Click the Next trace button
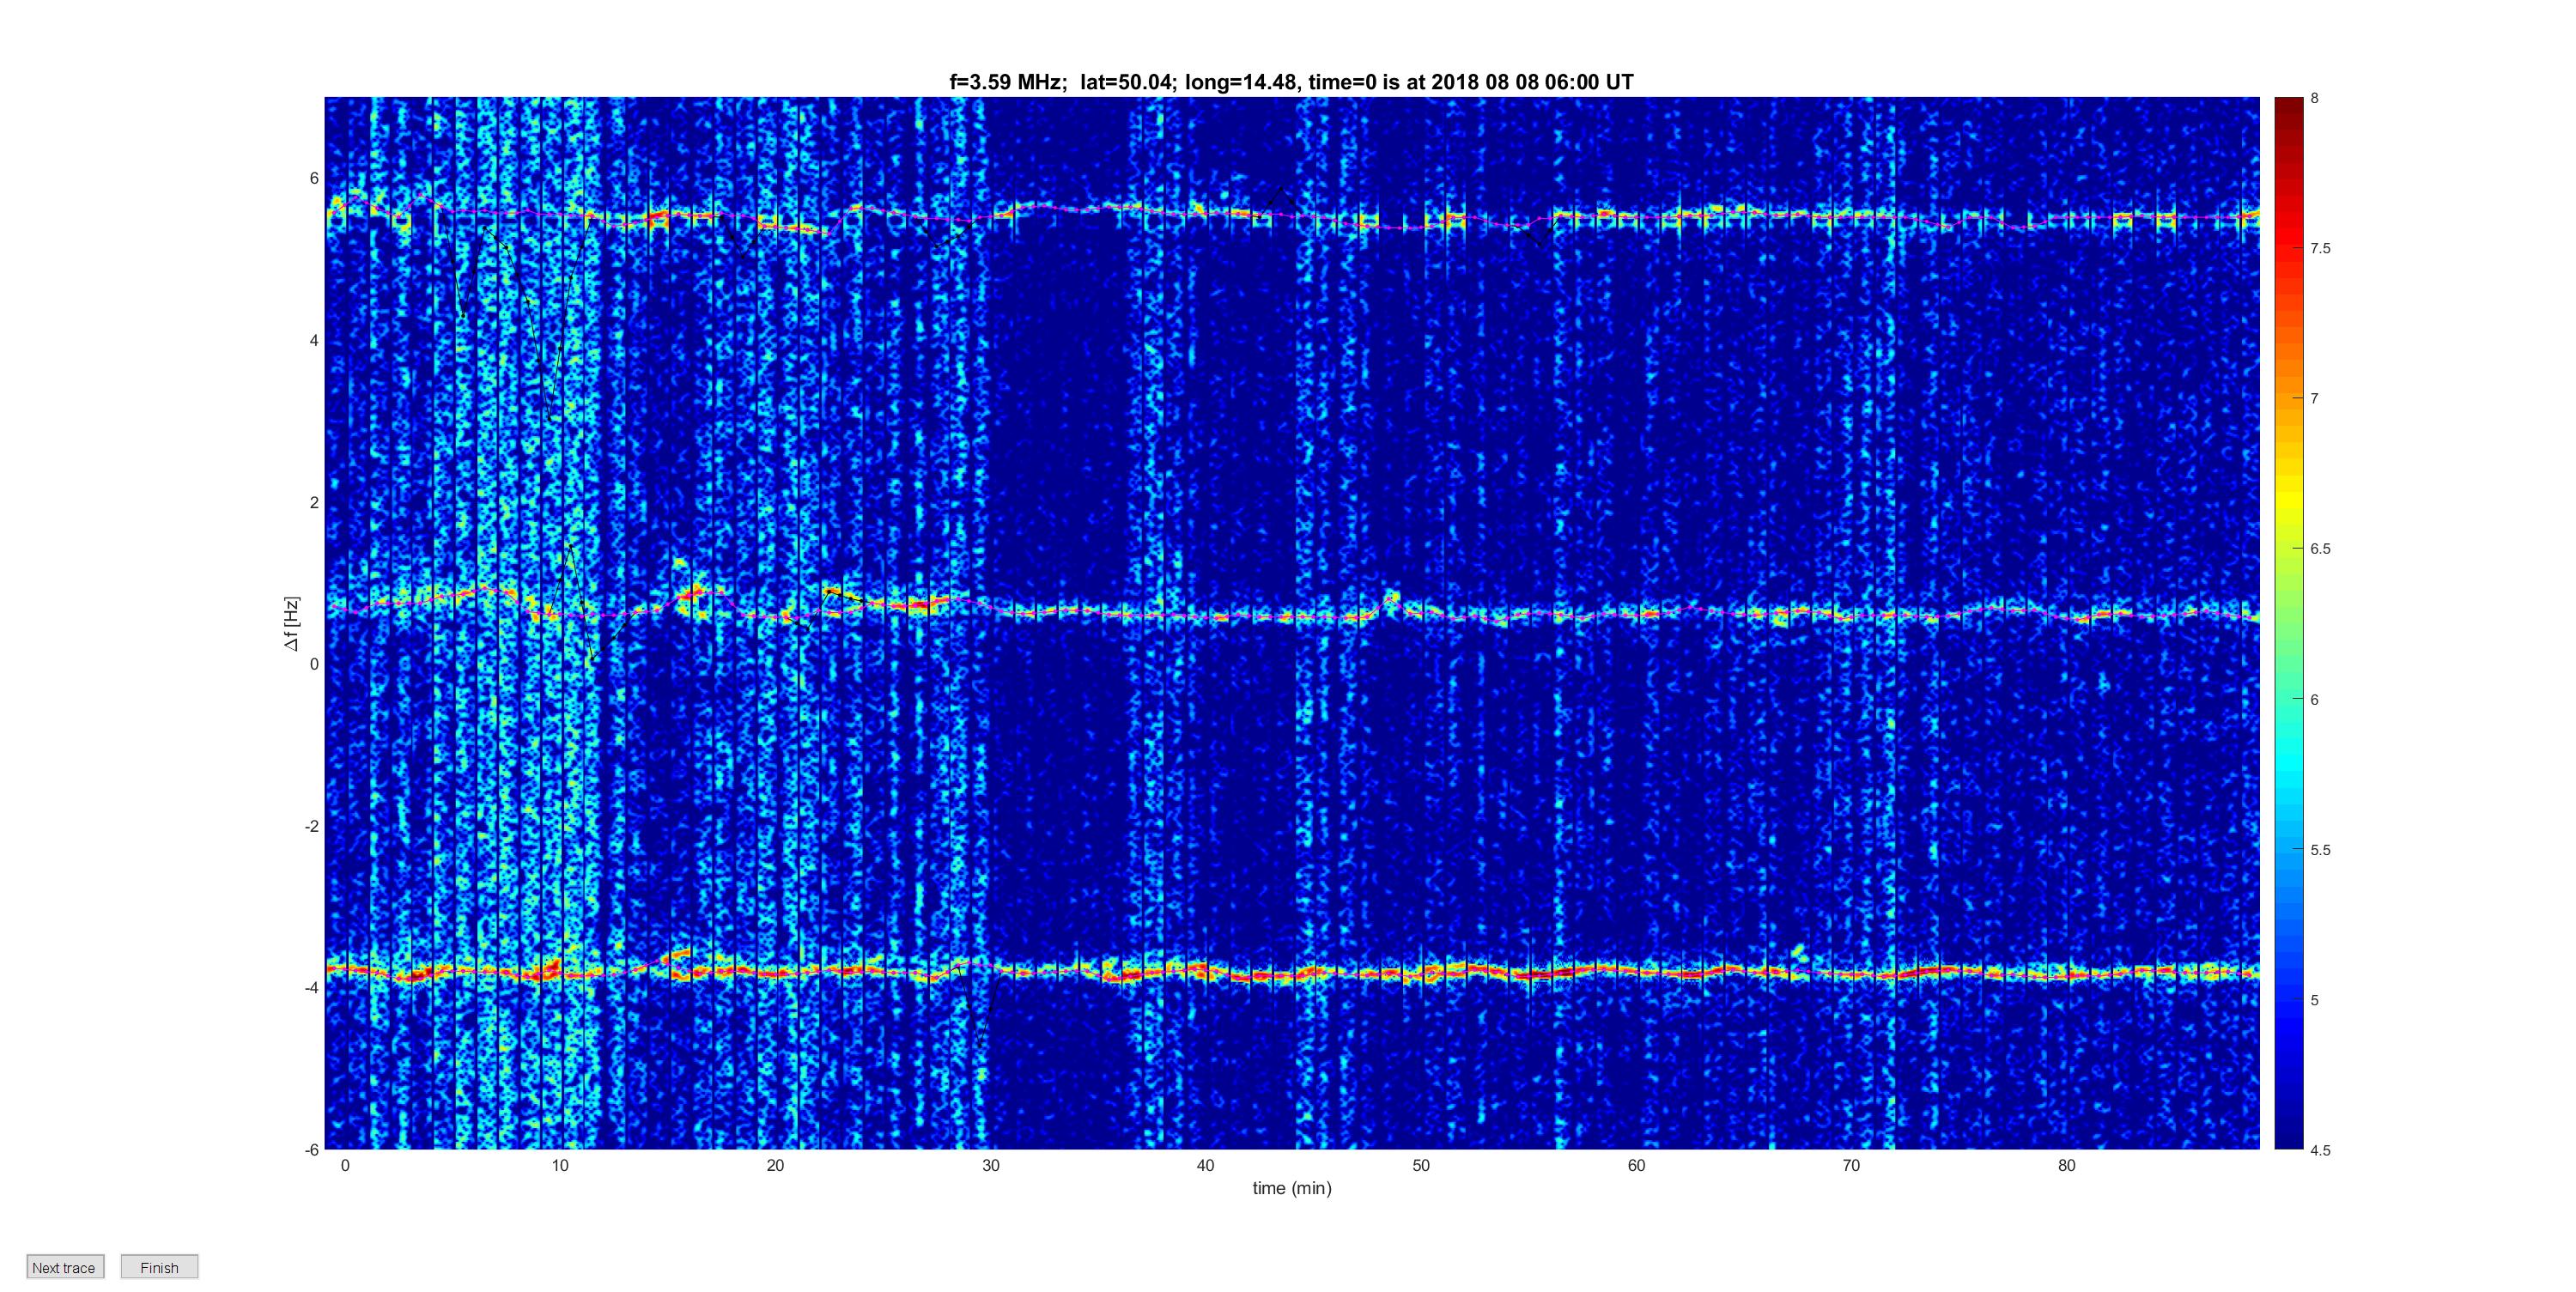Viewport: 2576px width, 1292px height. point(65,1267)
